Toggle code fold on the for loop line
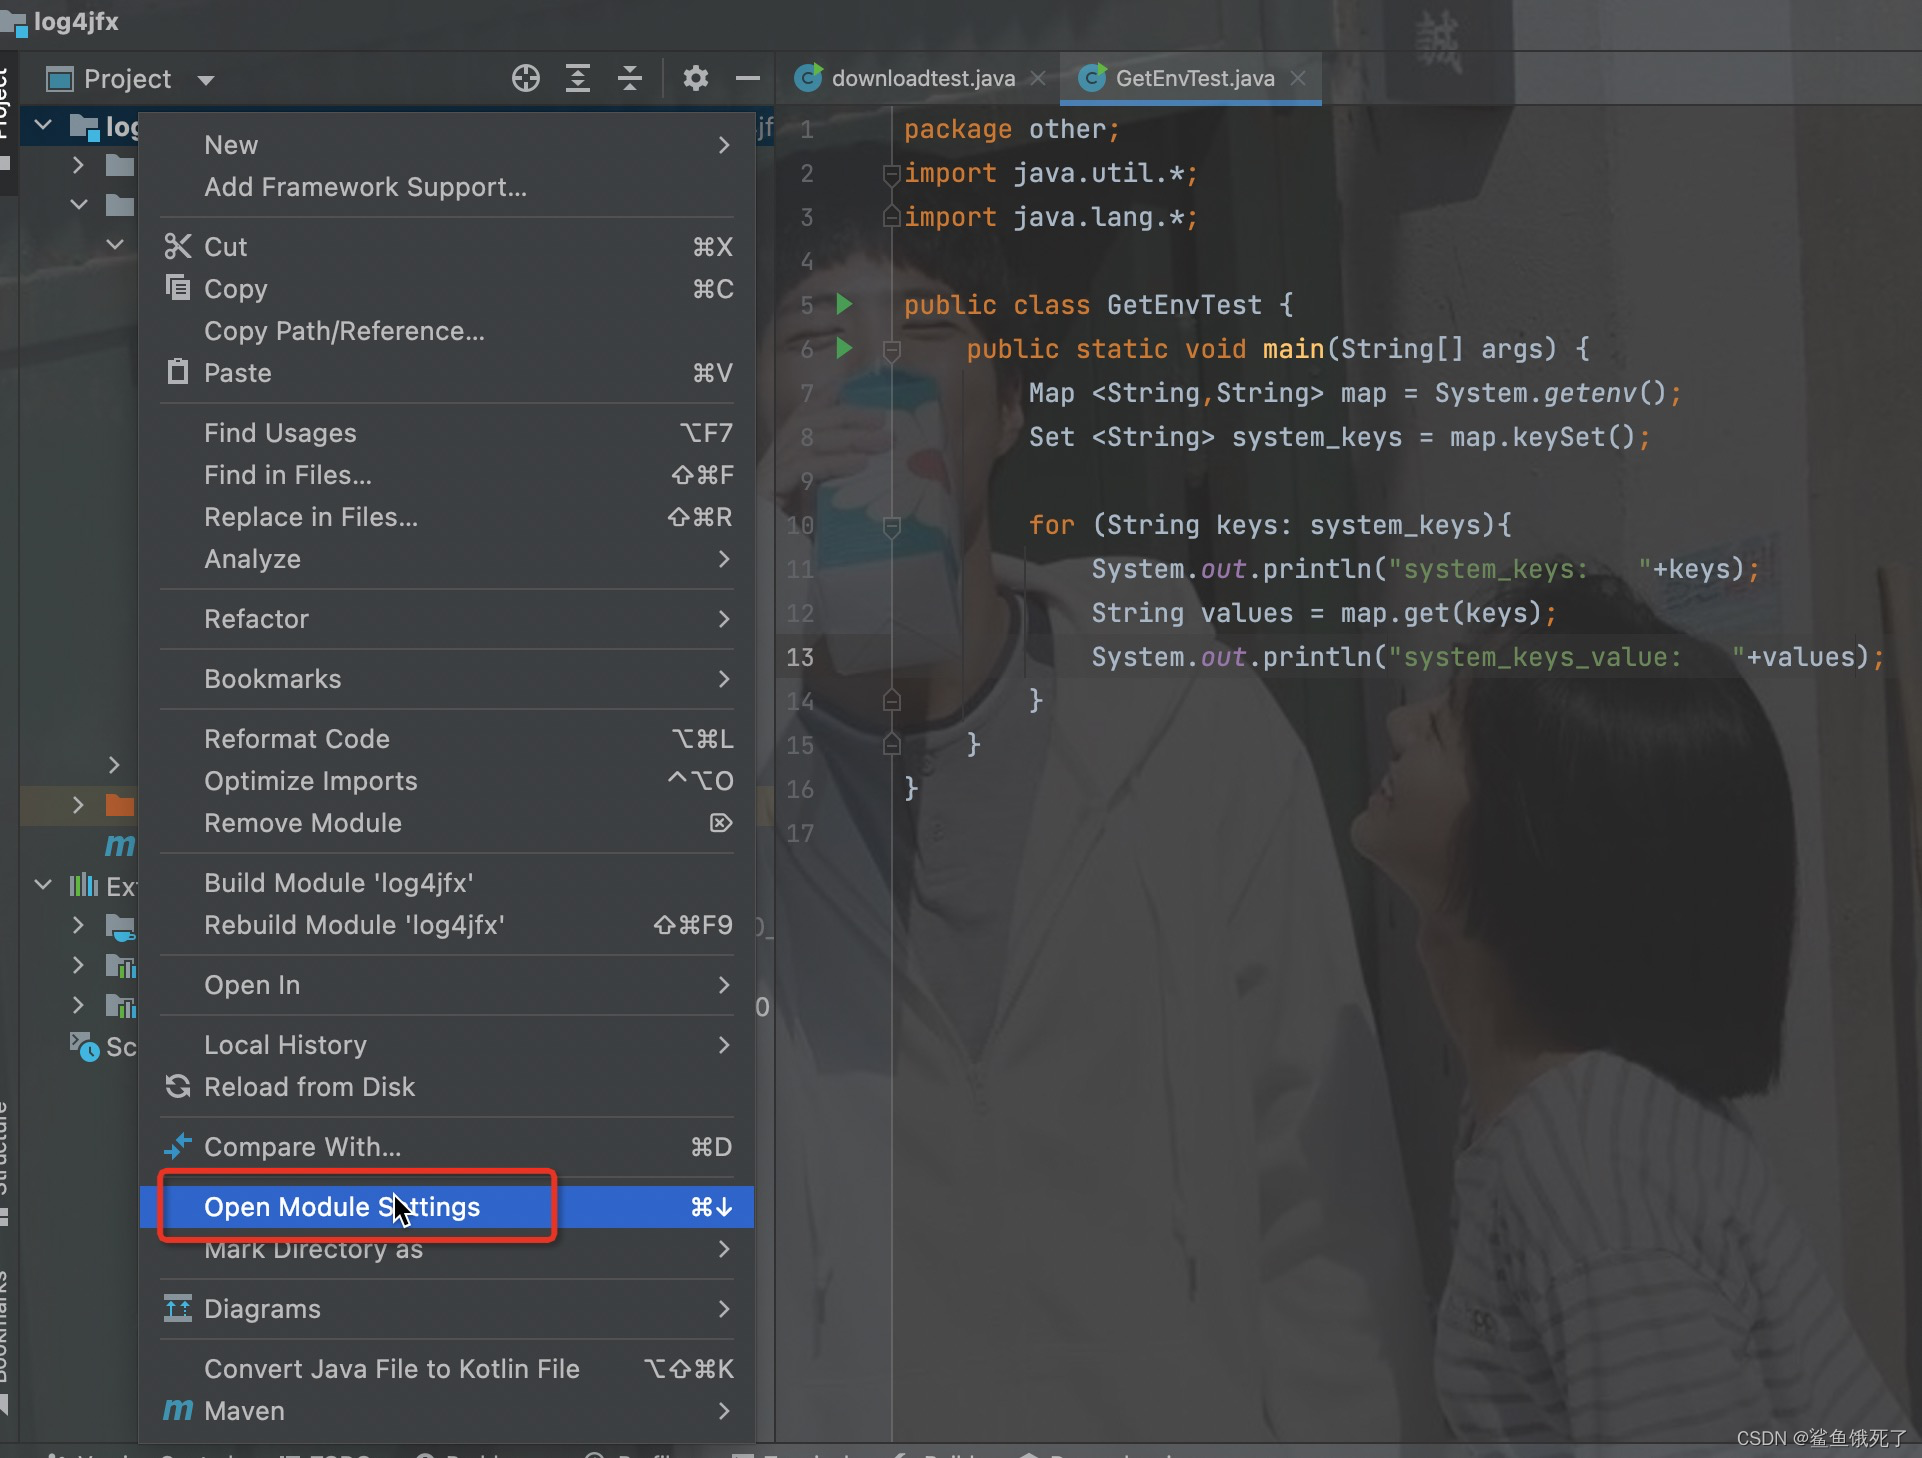Image resolution: width=1922 pixels, height=1458 pixels. point(892,525)
